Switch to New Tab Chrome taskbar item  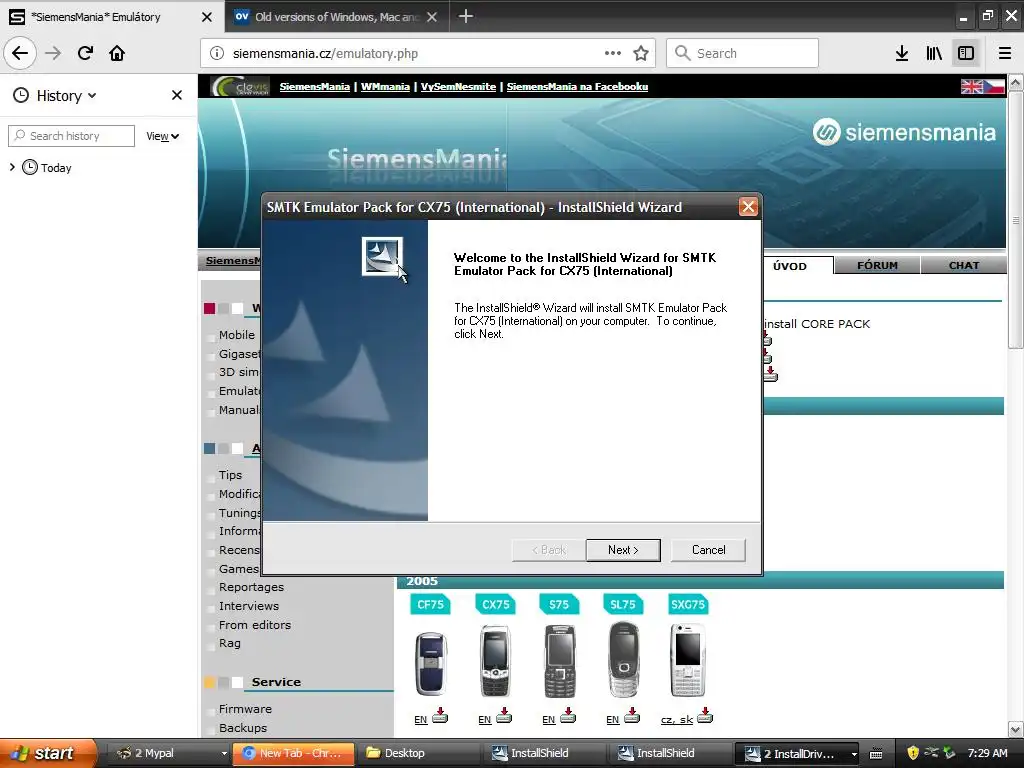point(294,753)
